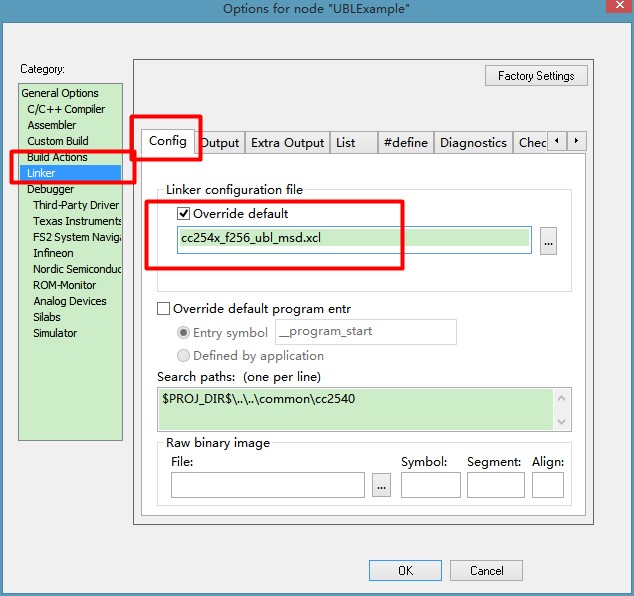Click the Align input field
Viewport: 634px width, 596px height.
click(x=548, y=485)
